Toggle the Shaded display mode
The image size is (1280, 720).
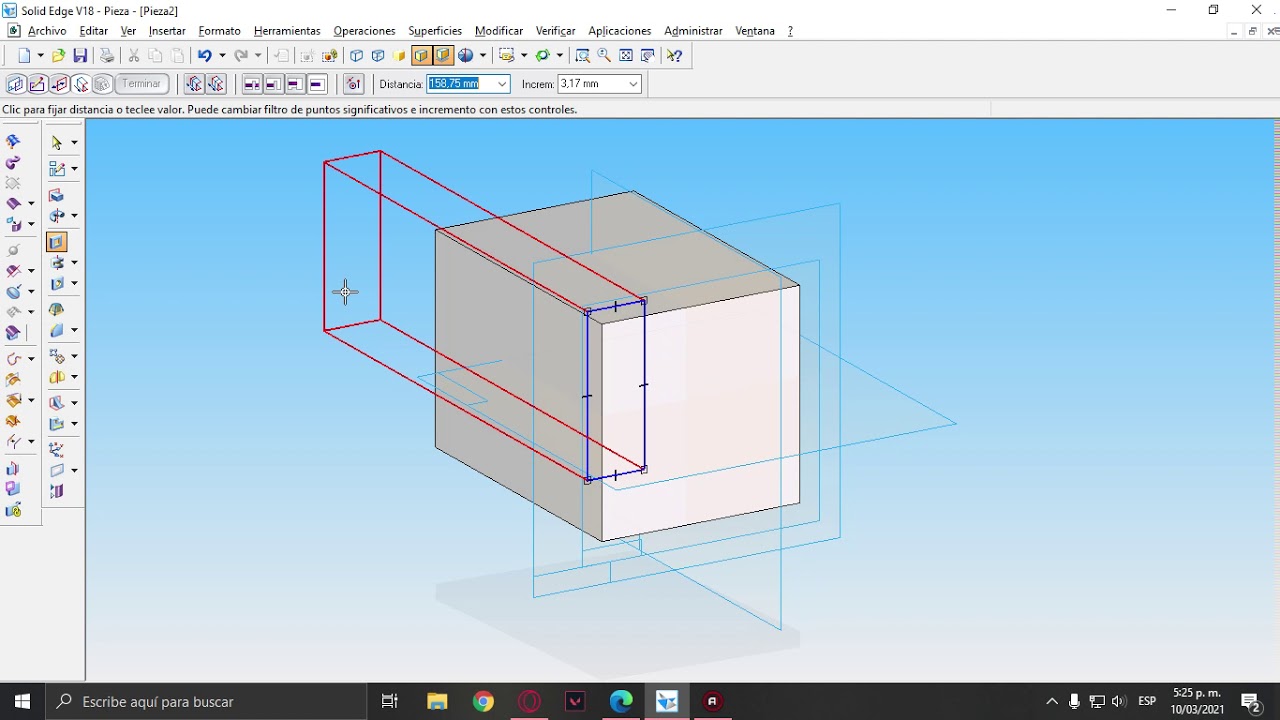click(x=399, y=56)
